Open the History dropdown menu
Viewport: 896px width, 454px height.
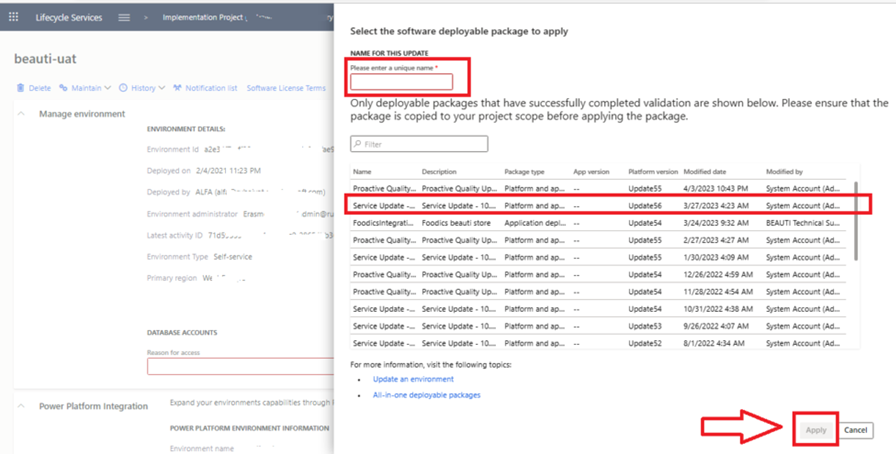pyautogui.click(x=142, y=88)
